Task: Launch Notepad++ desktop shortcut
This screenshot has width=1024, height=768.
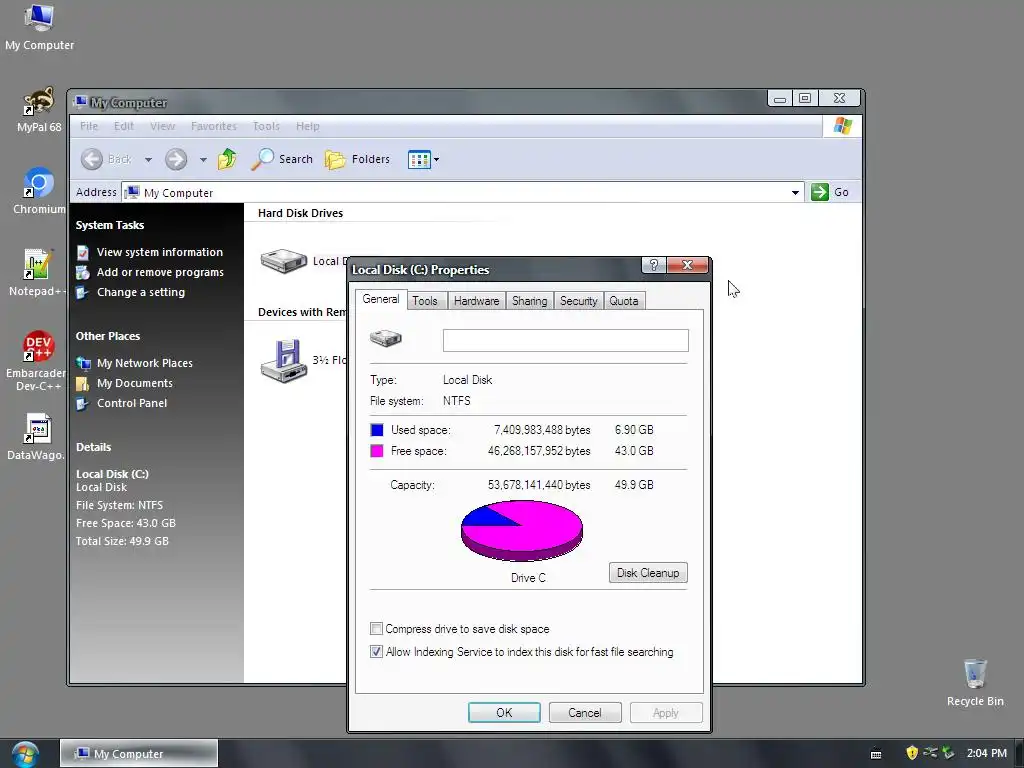Action: click(x=38, y=273)
